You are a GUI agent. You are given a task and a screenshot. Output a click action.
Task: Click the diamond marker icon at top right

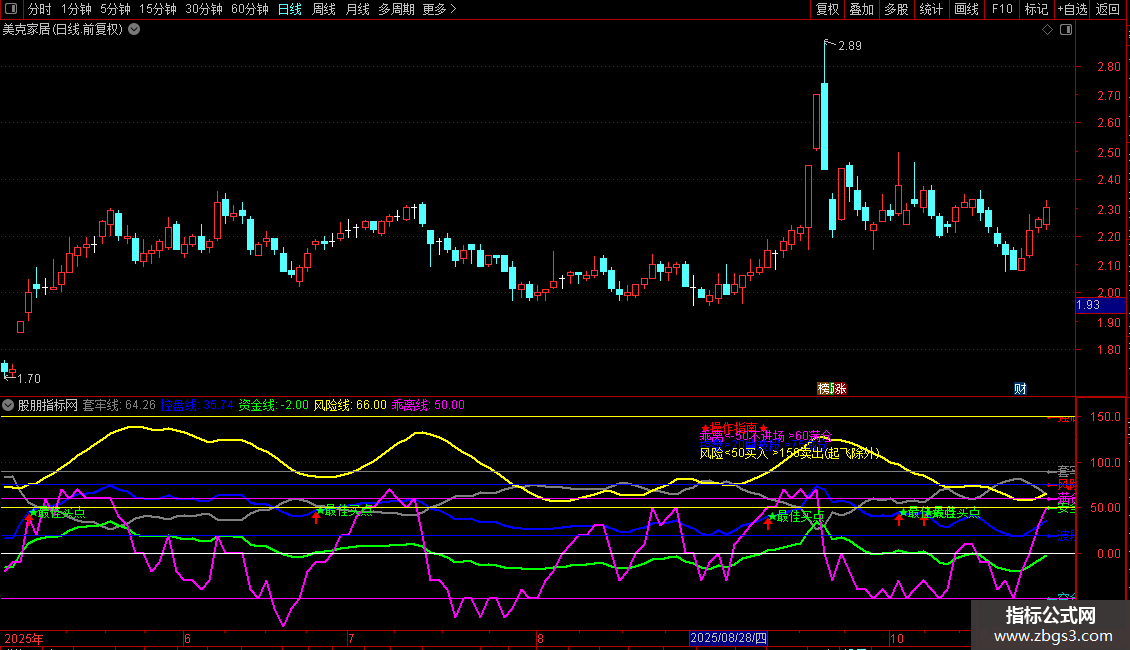[1047, 30]
